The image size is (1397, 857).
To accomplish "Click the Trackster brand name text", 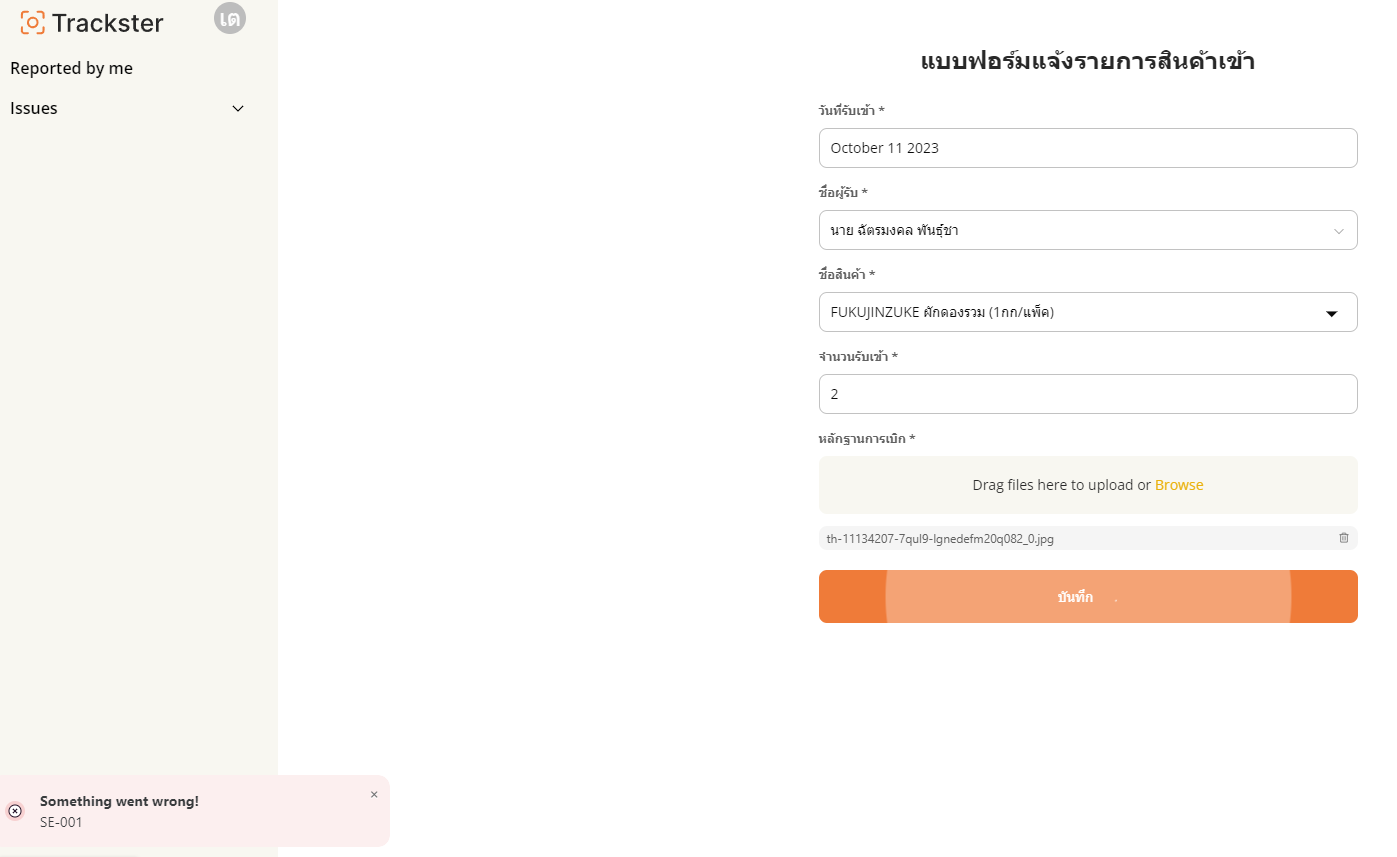I will 108,22.
